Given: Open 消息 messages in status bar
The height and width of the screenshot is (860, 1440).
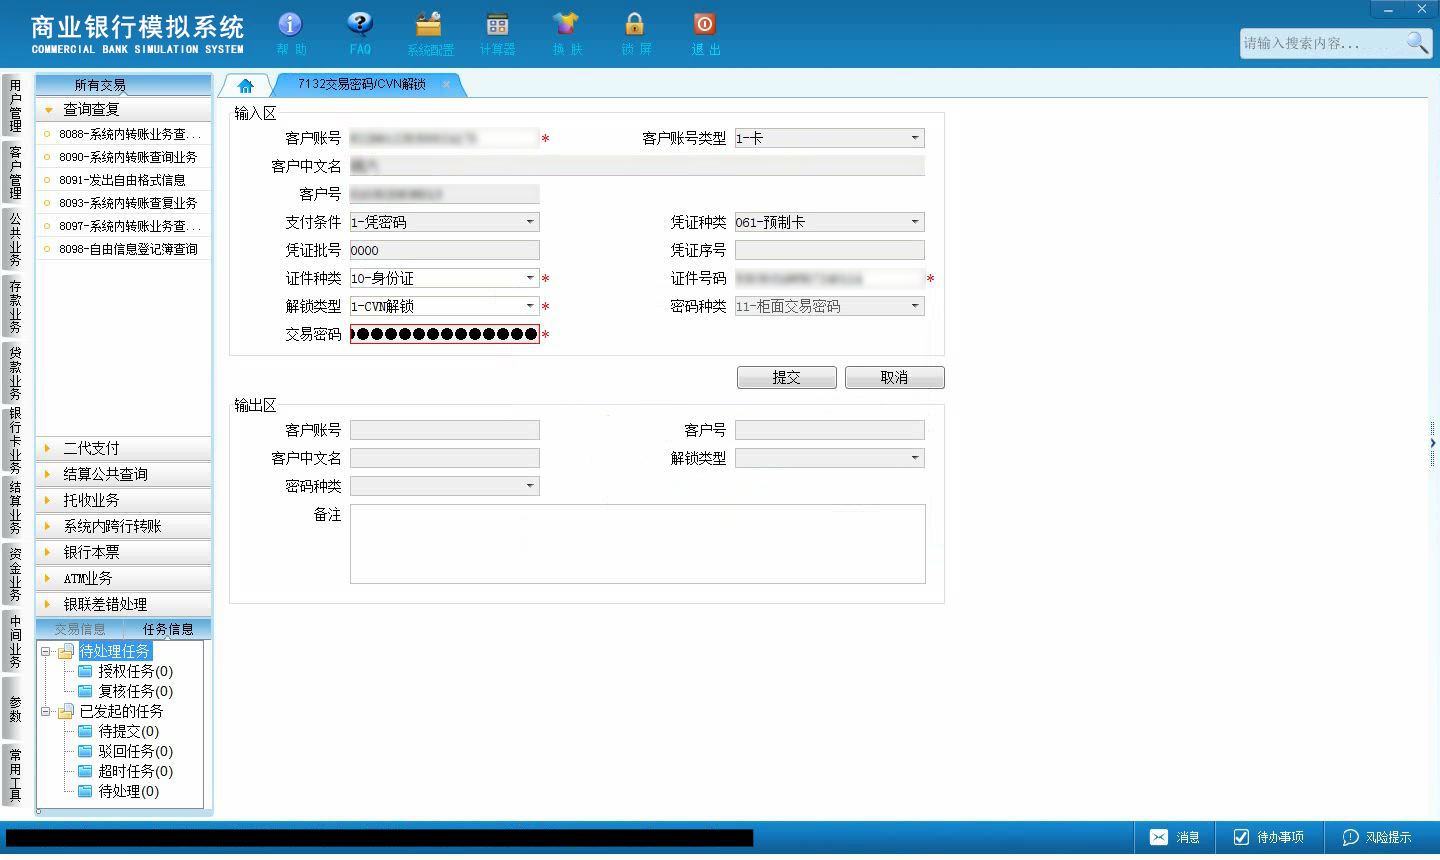Looking at the screenshot, I should 1174,837.
